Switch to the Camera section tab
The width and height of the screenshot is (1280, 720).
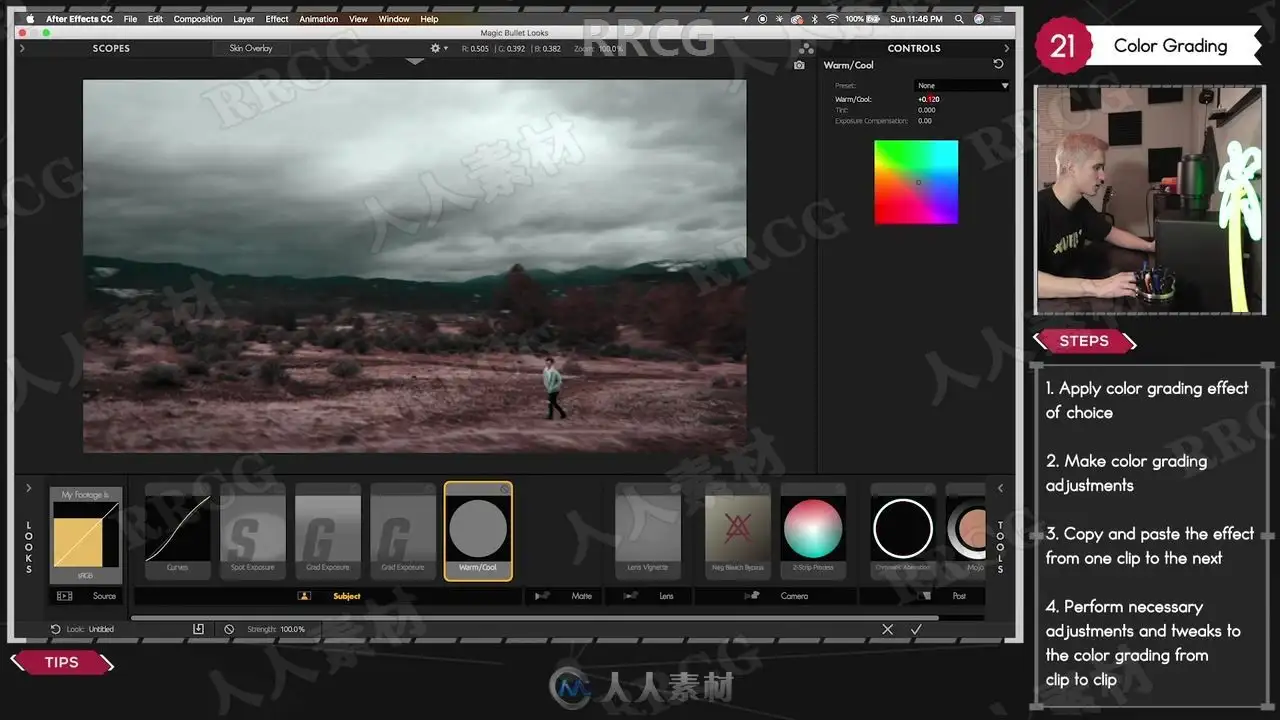pos(776,596)
